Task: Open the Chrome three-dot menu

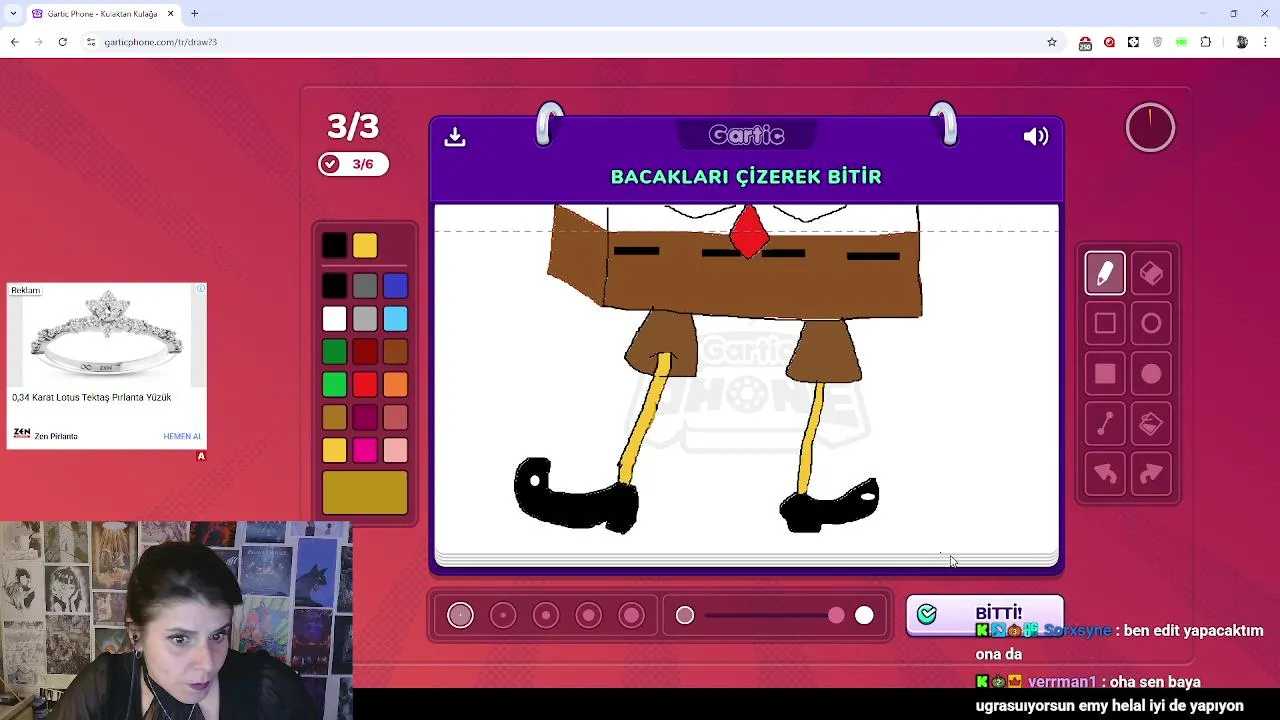Action: click(1266, 42)
